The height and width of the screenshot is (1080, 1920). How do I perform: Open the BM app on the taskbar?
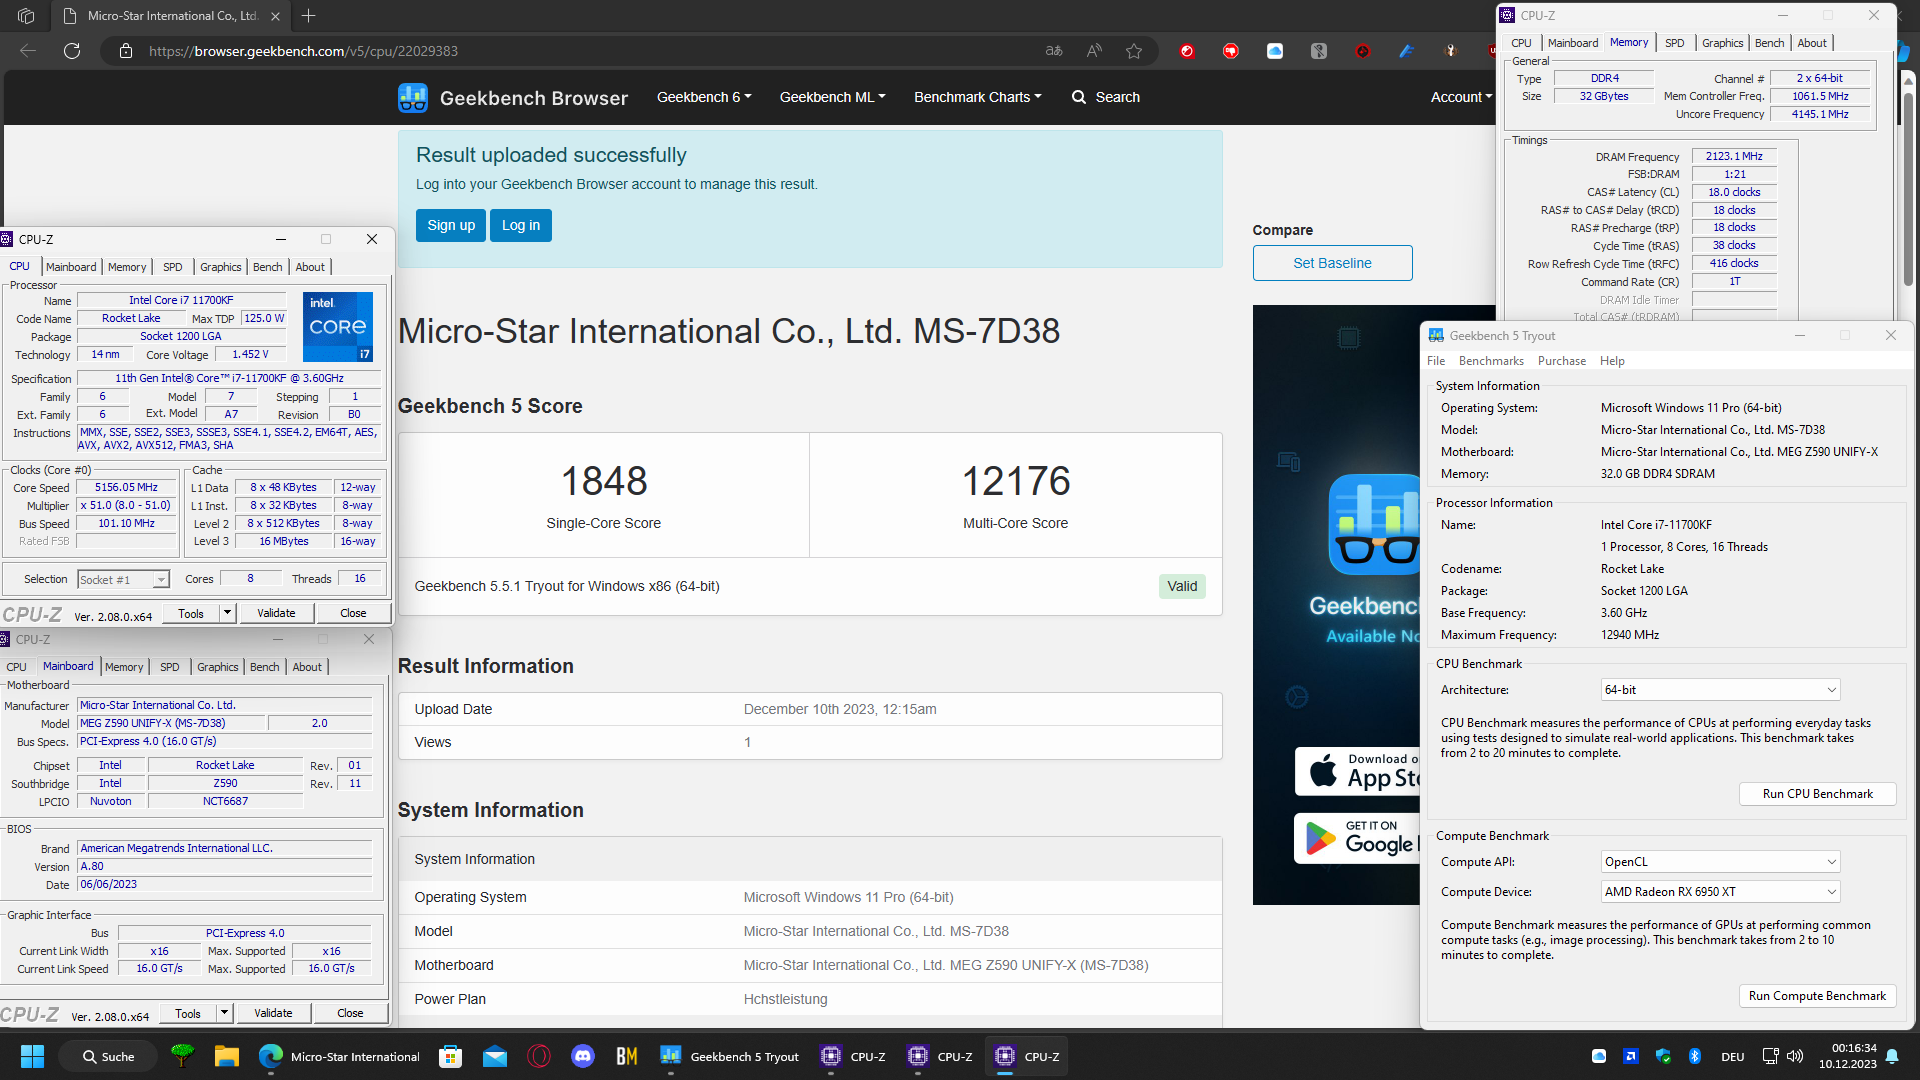coord(627,1056)
